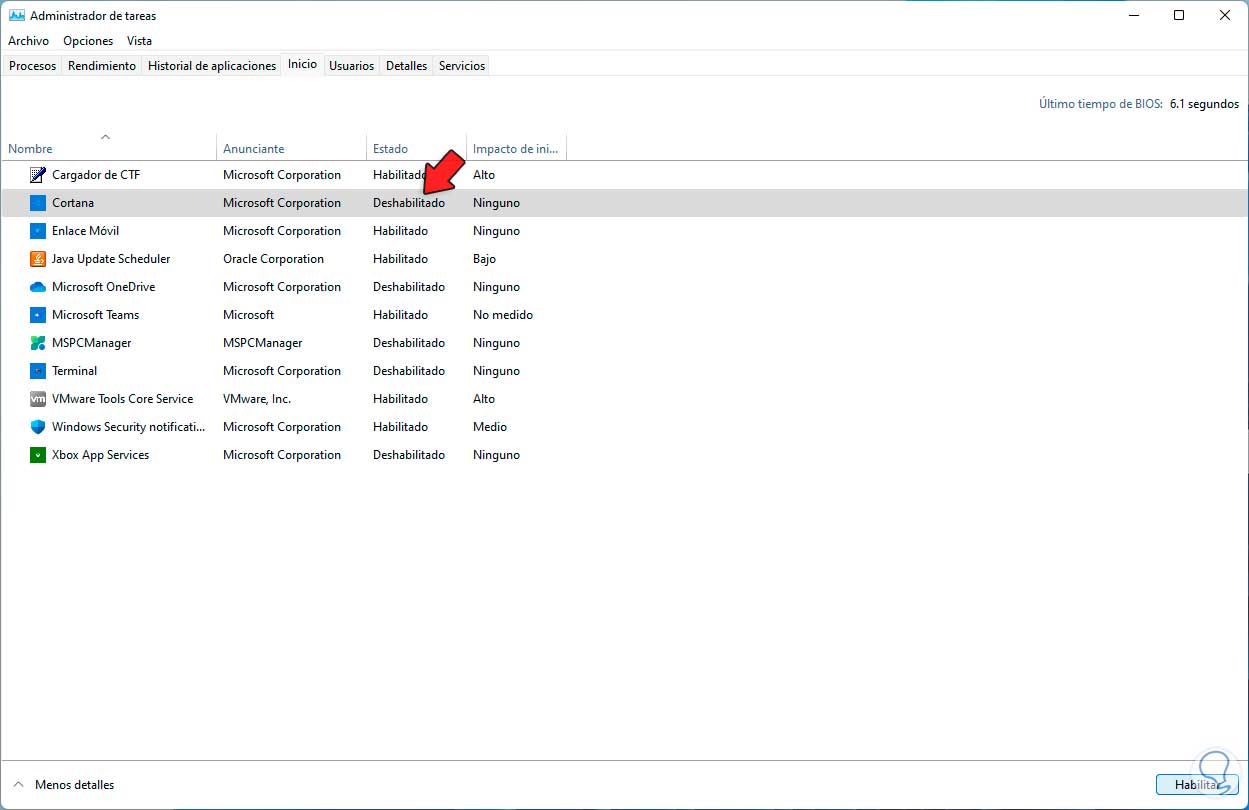Select the Xbox App Services name
Viewport: 1249px width, 810px height.
click(100, 455)
